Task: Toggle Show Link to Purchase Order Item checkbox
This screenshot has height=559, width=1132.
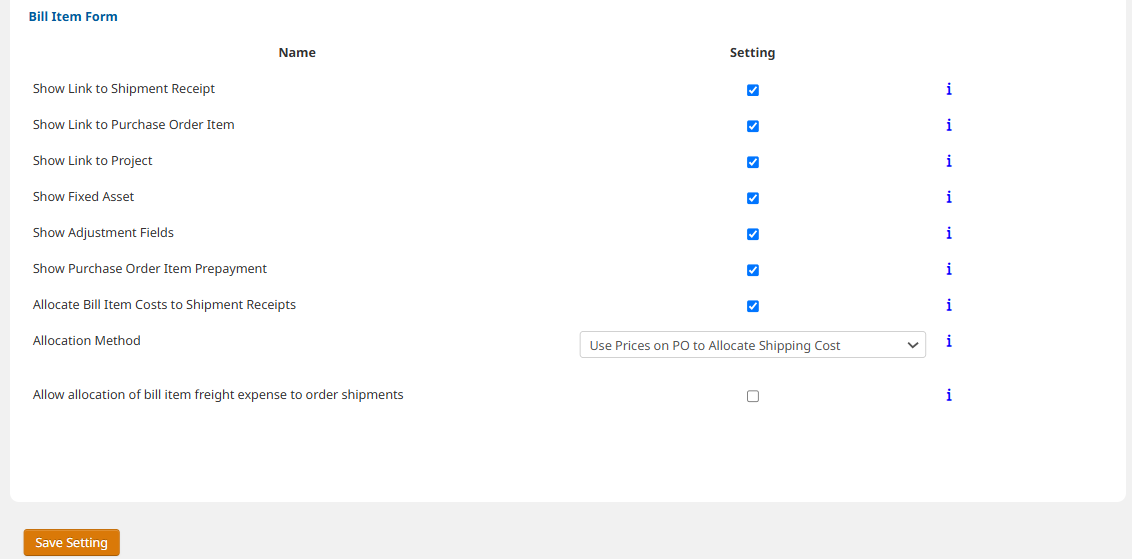Action: point(752,126)
